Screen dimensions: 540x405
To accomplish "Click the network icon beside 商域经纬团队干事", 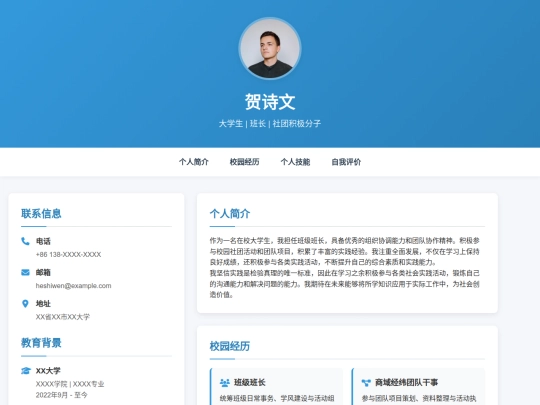I will pos(366,382).
